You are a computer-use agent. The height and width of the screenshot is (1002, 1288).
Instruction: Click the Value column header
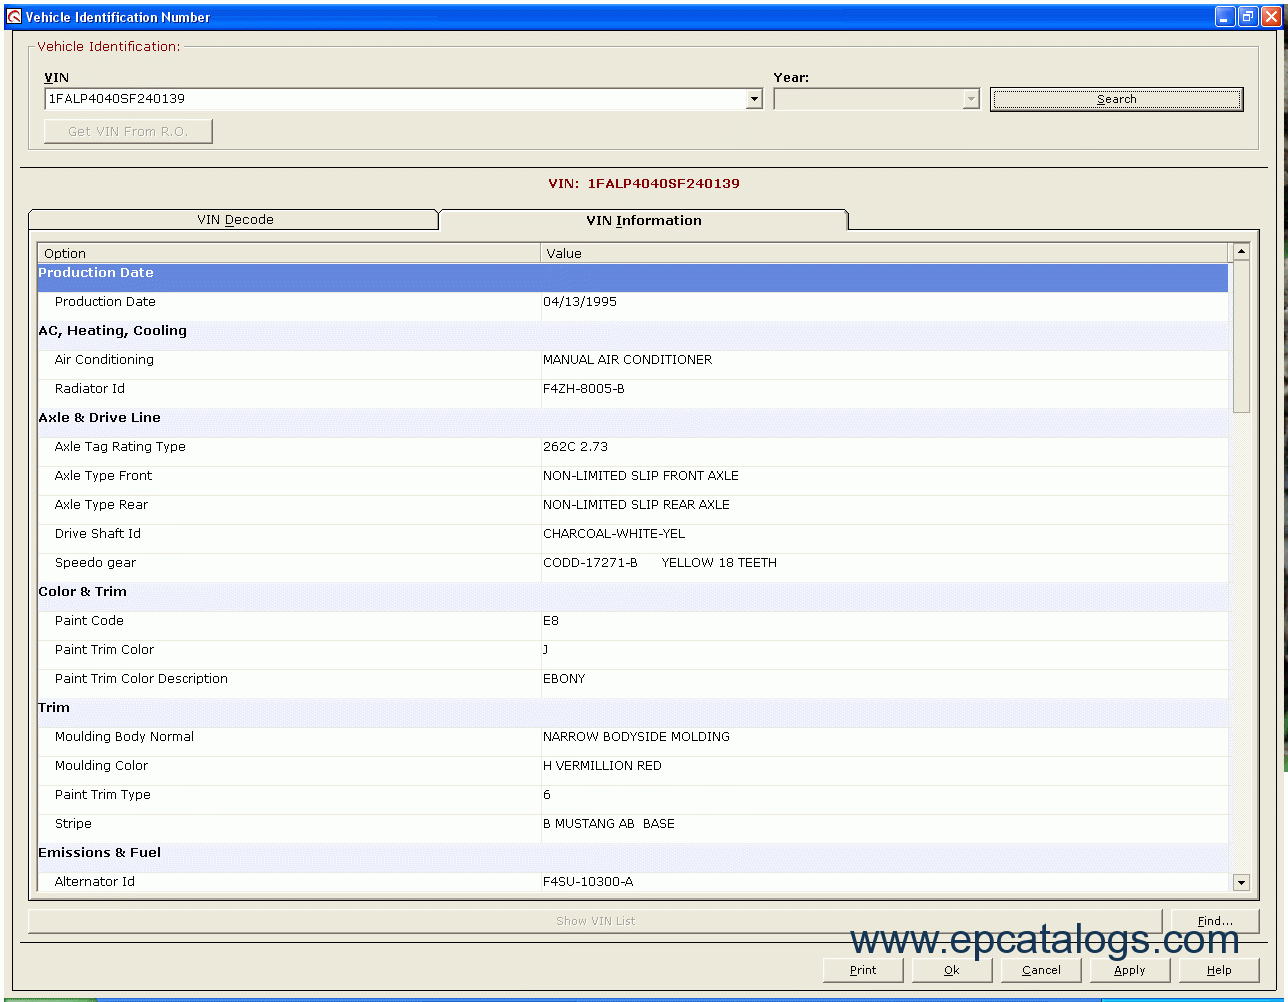(884, 253)
